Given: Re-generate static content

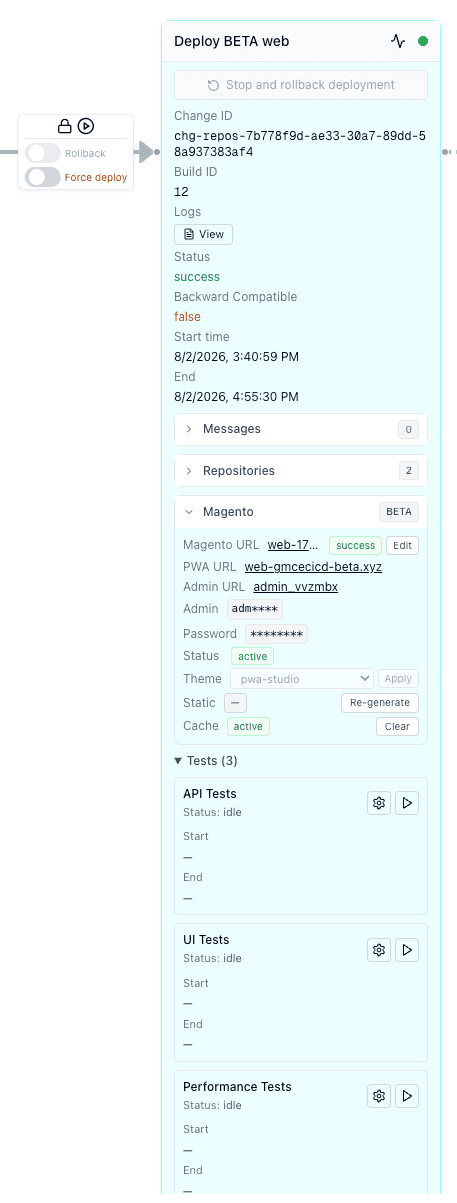Looking at the screenshot, I should point(380,702).
